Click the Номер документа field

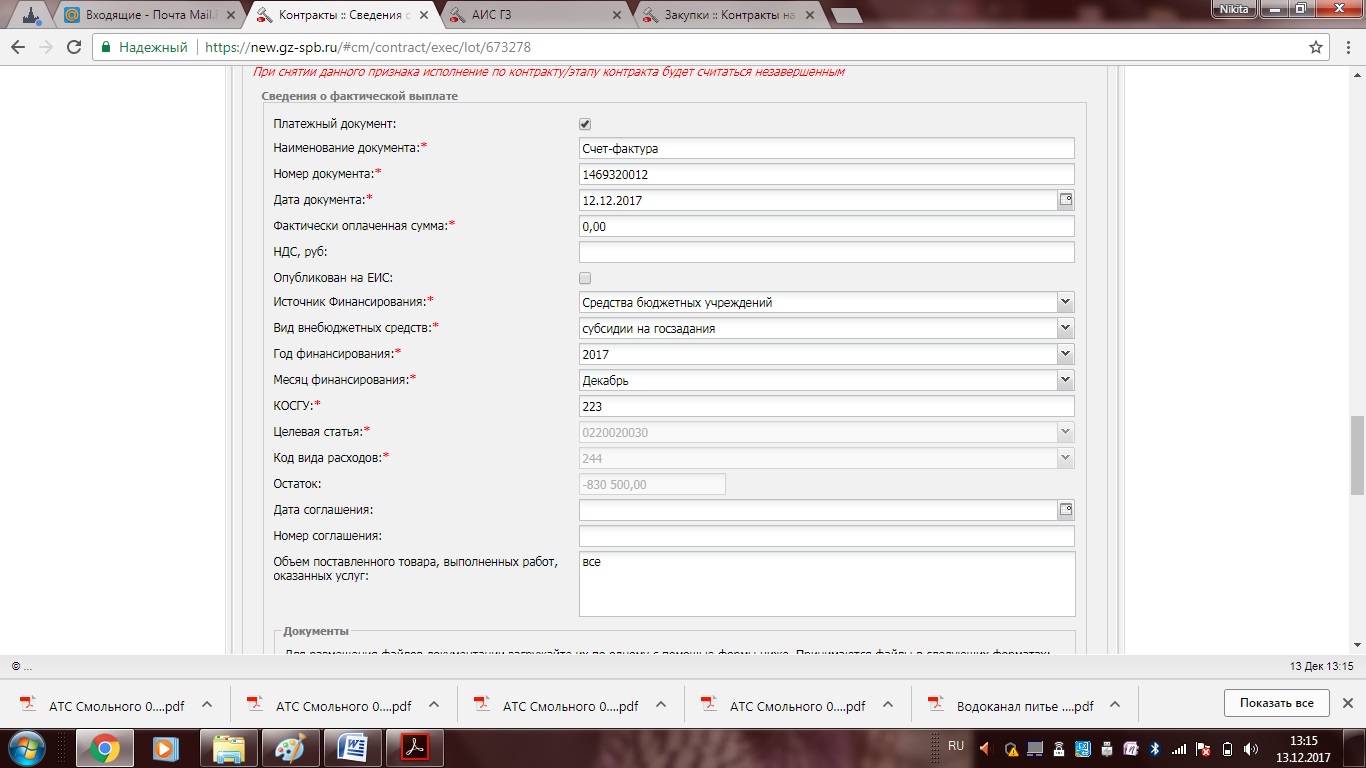click(827, 174)
